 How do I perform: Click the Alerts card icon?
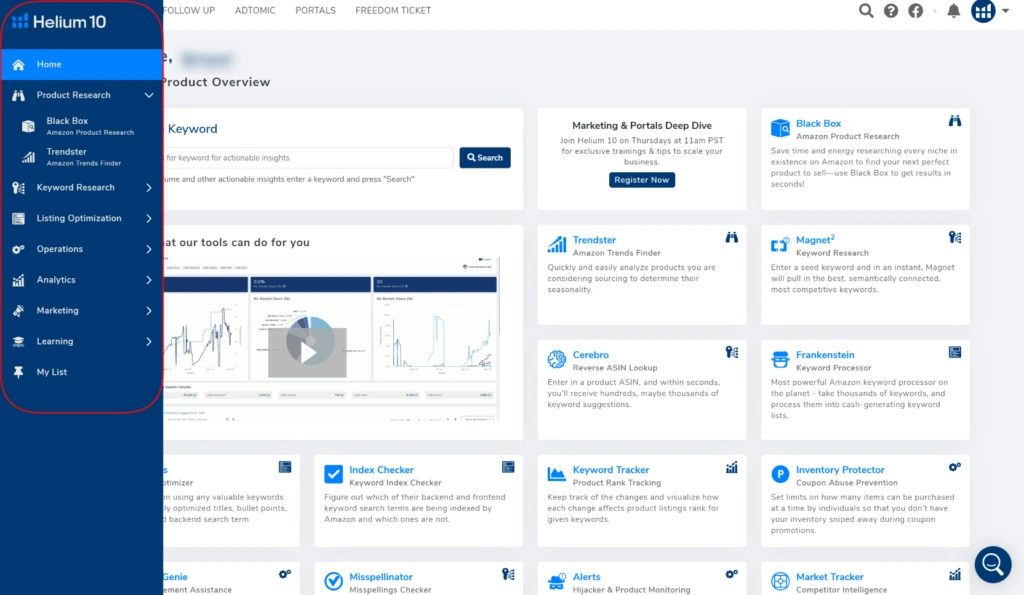(556, 581)
